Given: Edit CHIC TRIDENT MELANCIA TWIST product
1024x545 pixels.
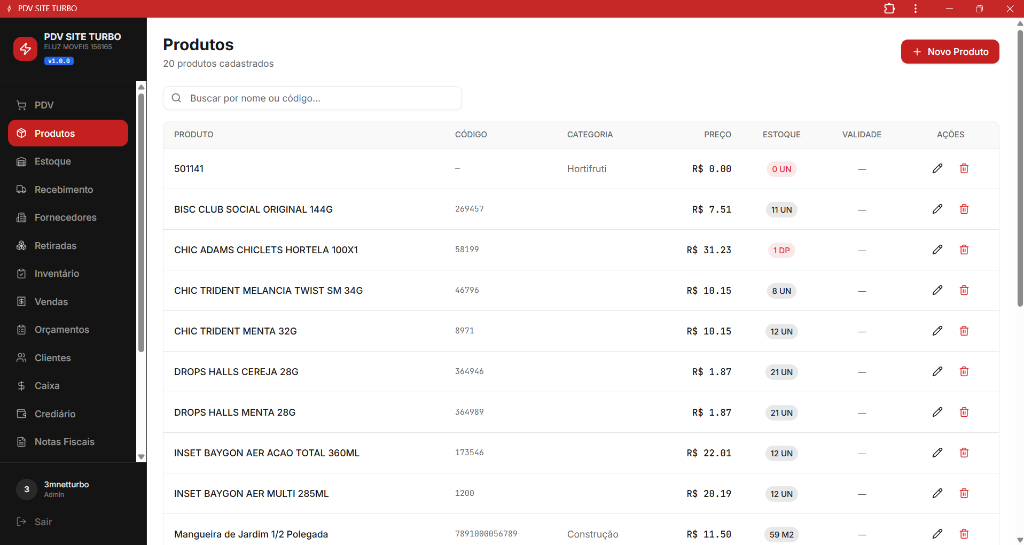Looking at the screenshot, I should pos(937,290).
